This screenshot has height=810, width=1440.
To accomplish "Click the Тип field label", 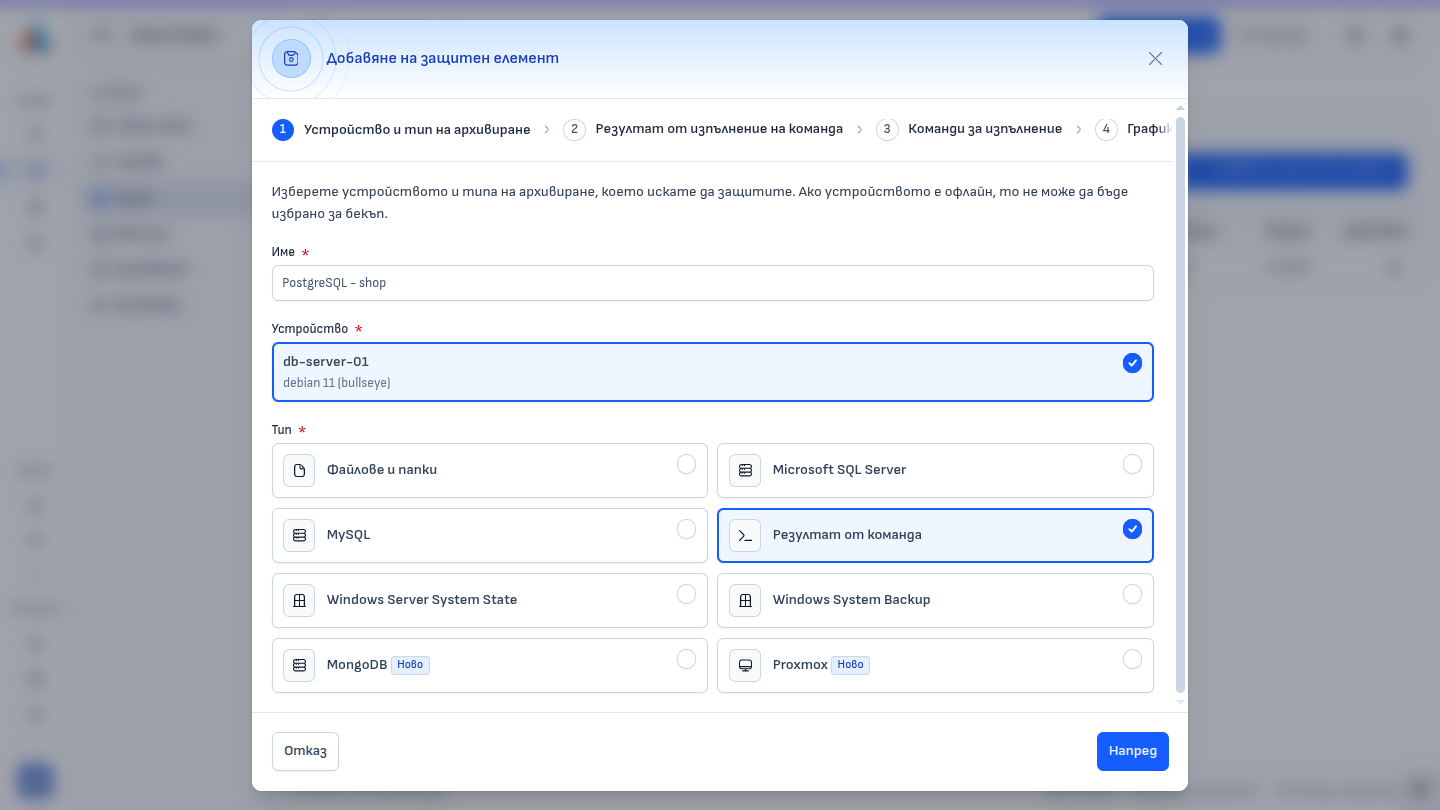I will click(282, 430).
